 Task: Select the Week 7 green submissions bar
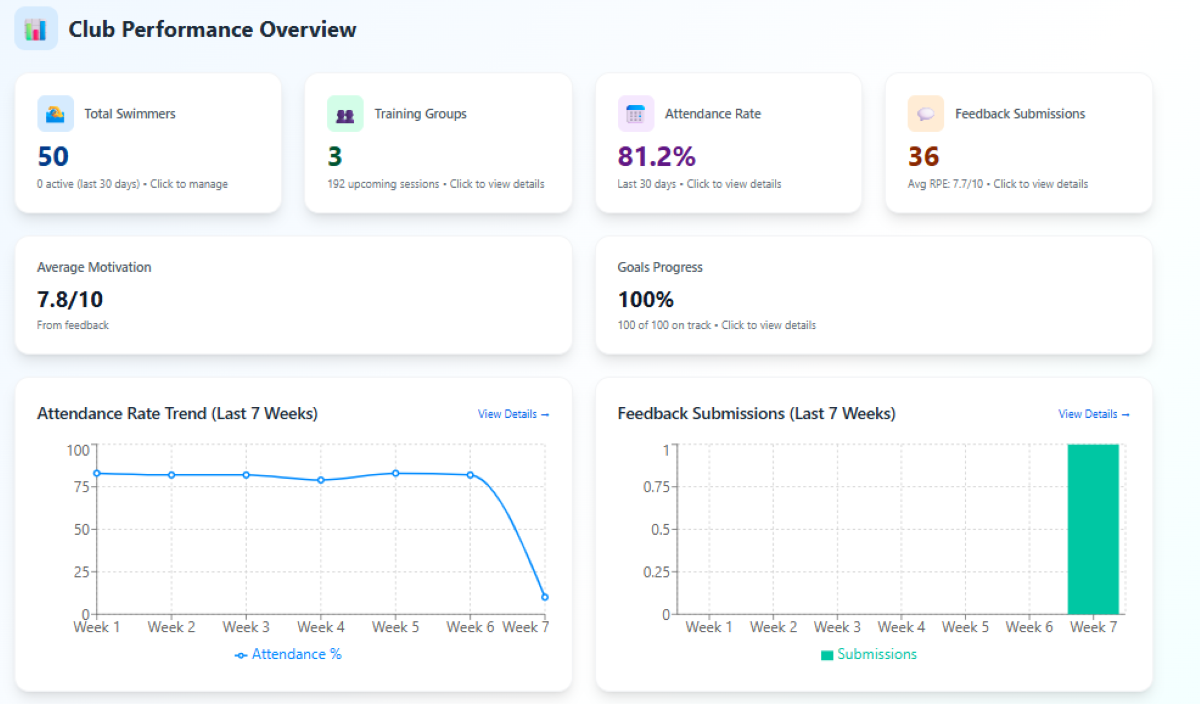click(x=1093, y=529)
